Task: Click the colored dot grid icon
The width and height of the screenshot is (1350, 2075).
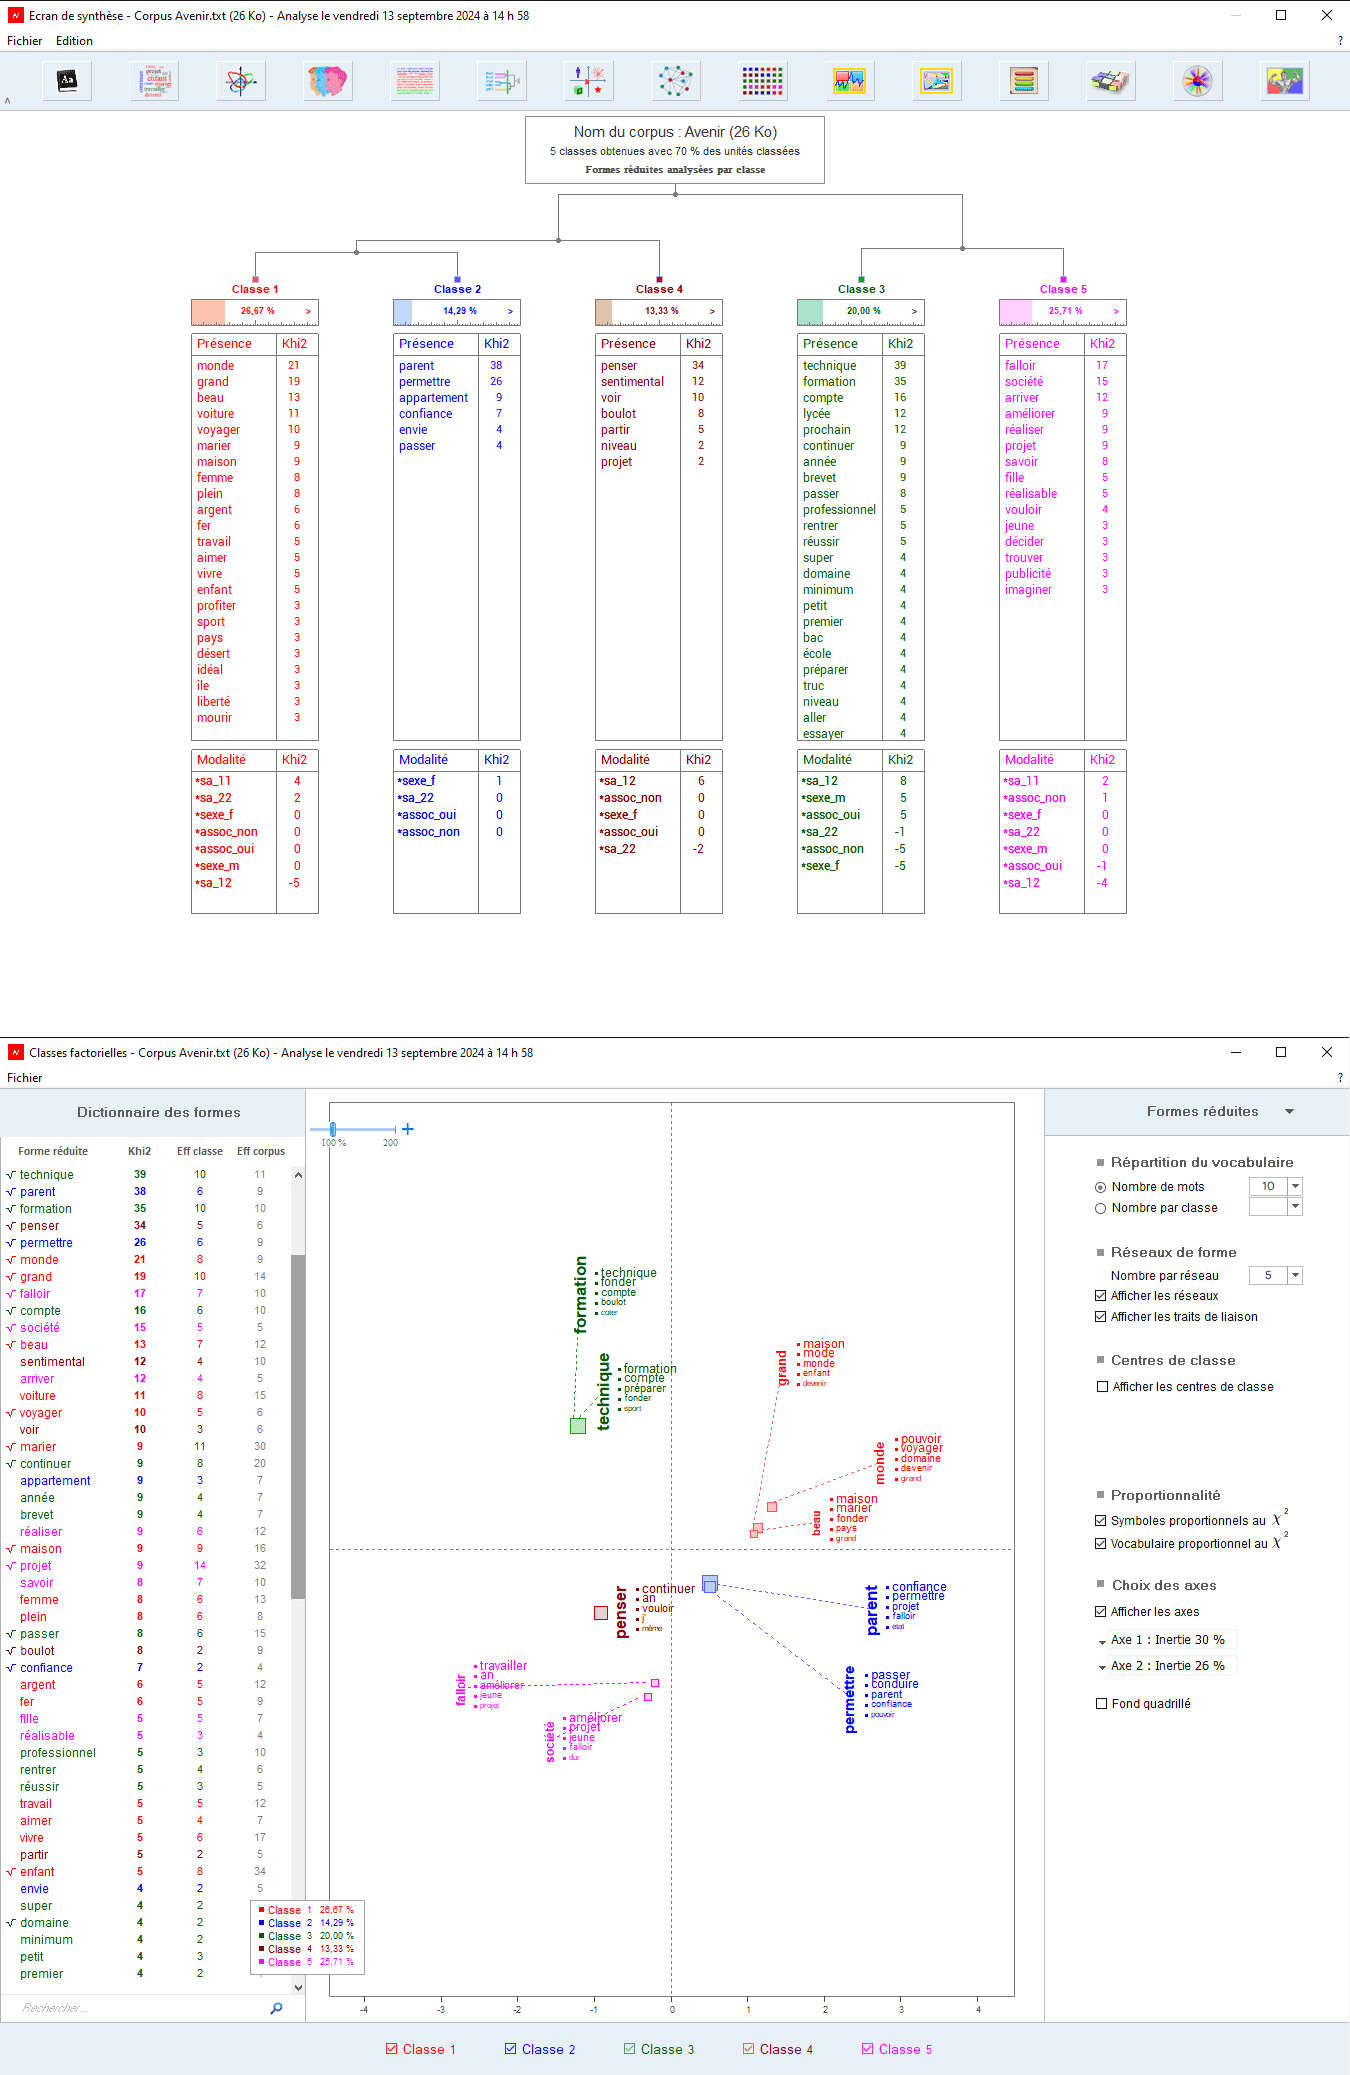Action: click(762, 81)
